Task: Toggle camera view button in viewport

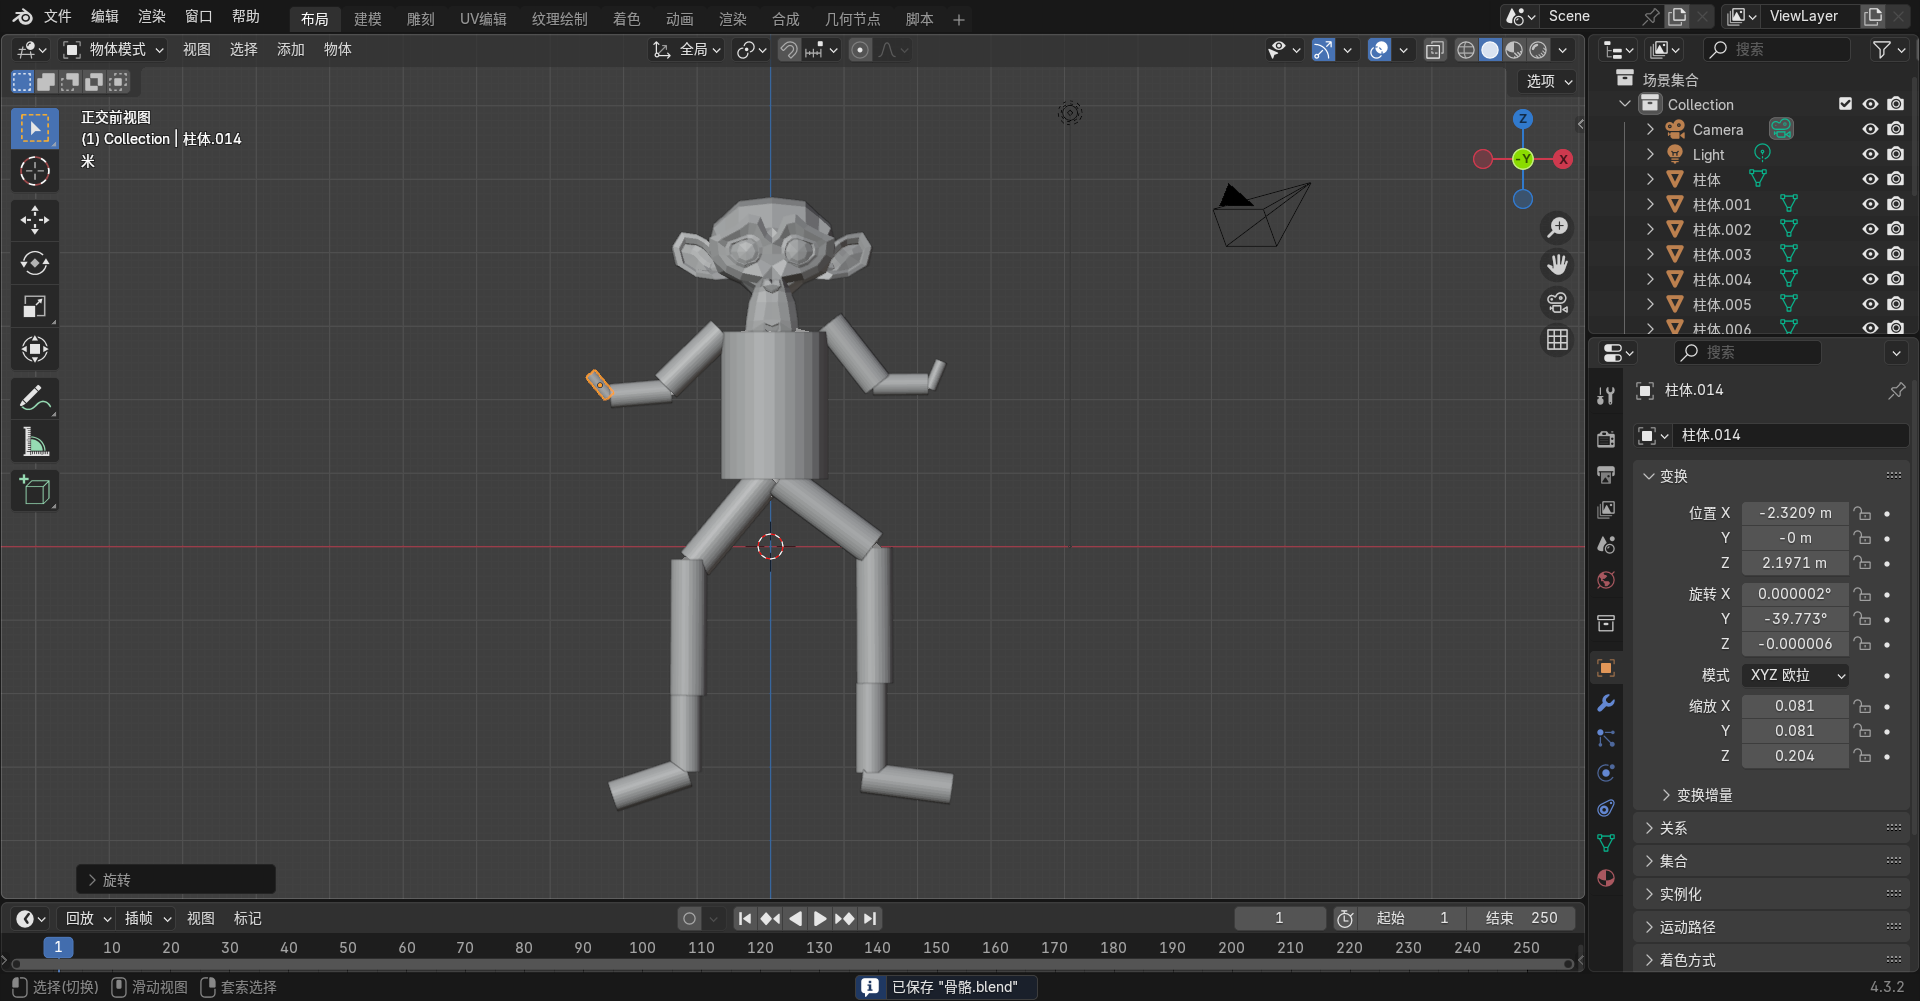Action: pyautogui.click(x=1557, y=303)
